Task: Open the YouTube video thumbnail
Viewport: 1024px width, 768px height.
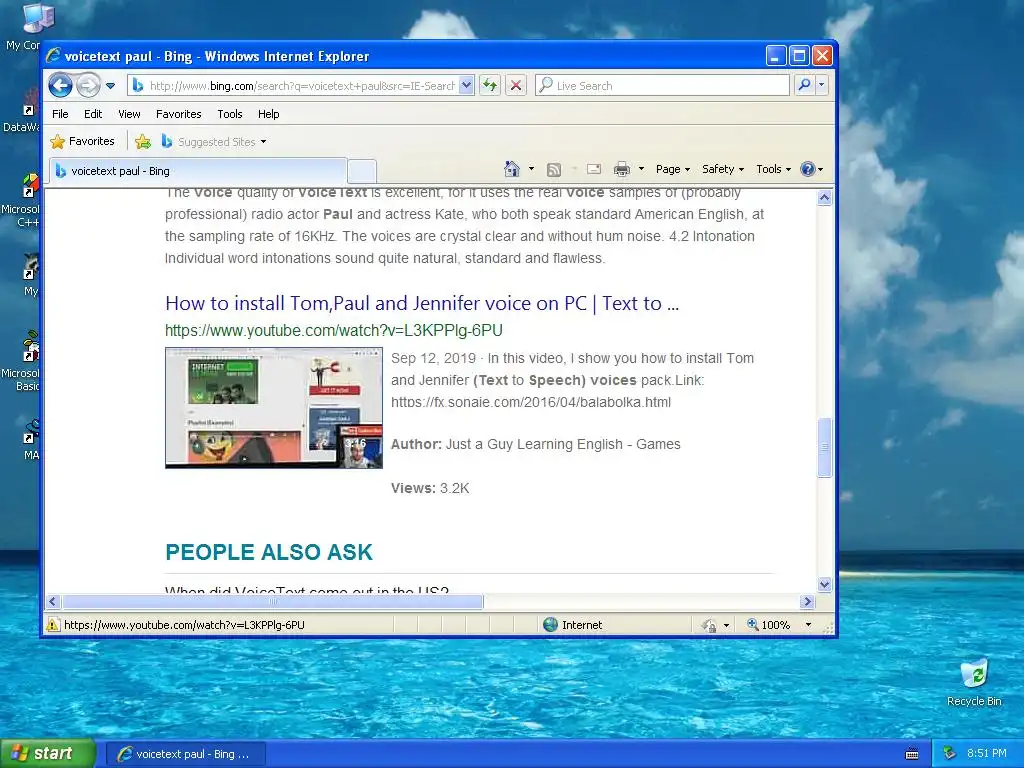Action: pos(274,408)
